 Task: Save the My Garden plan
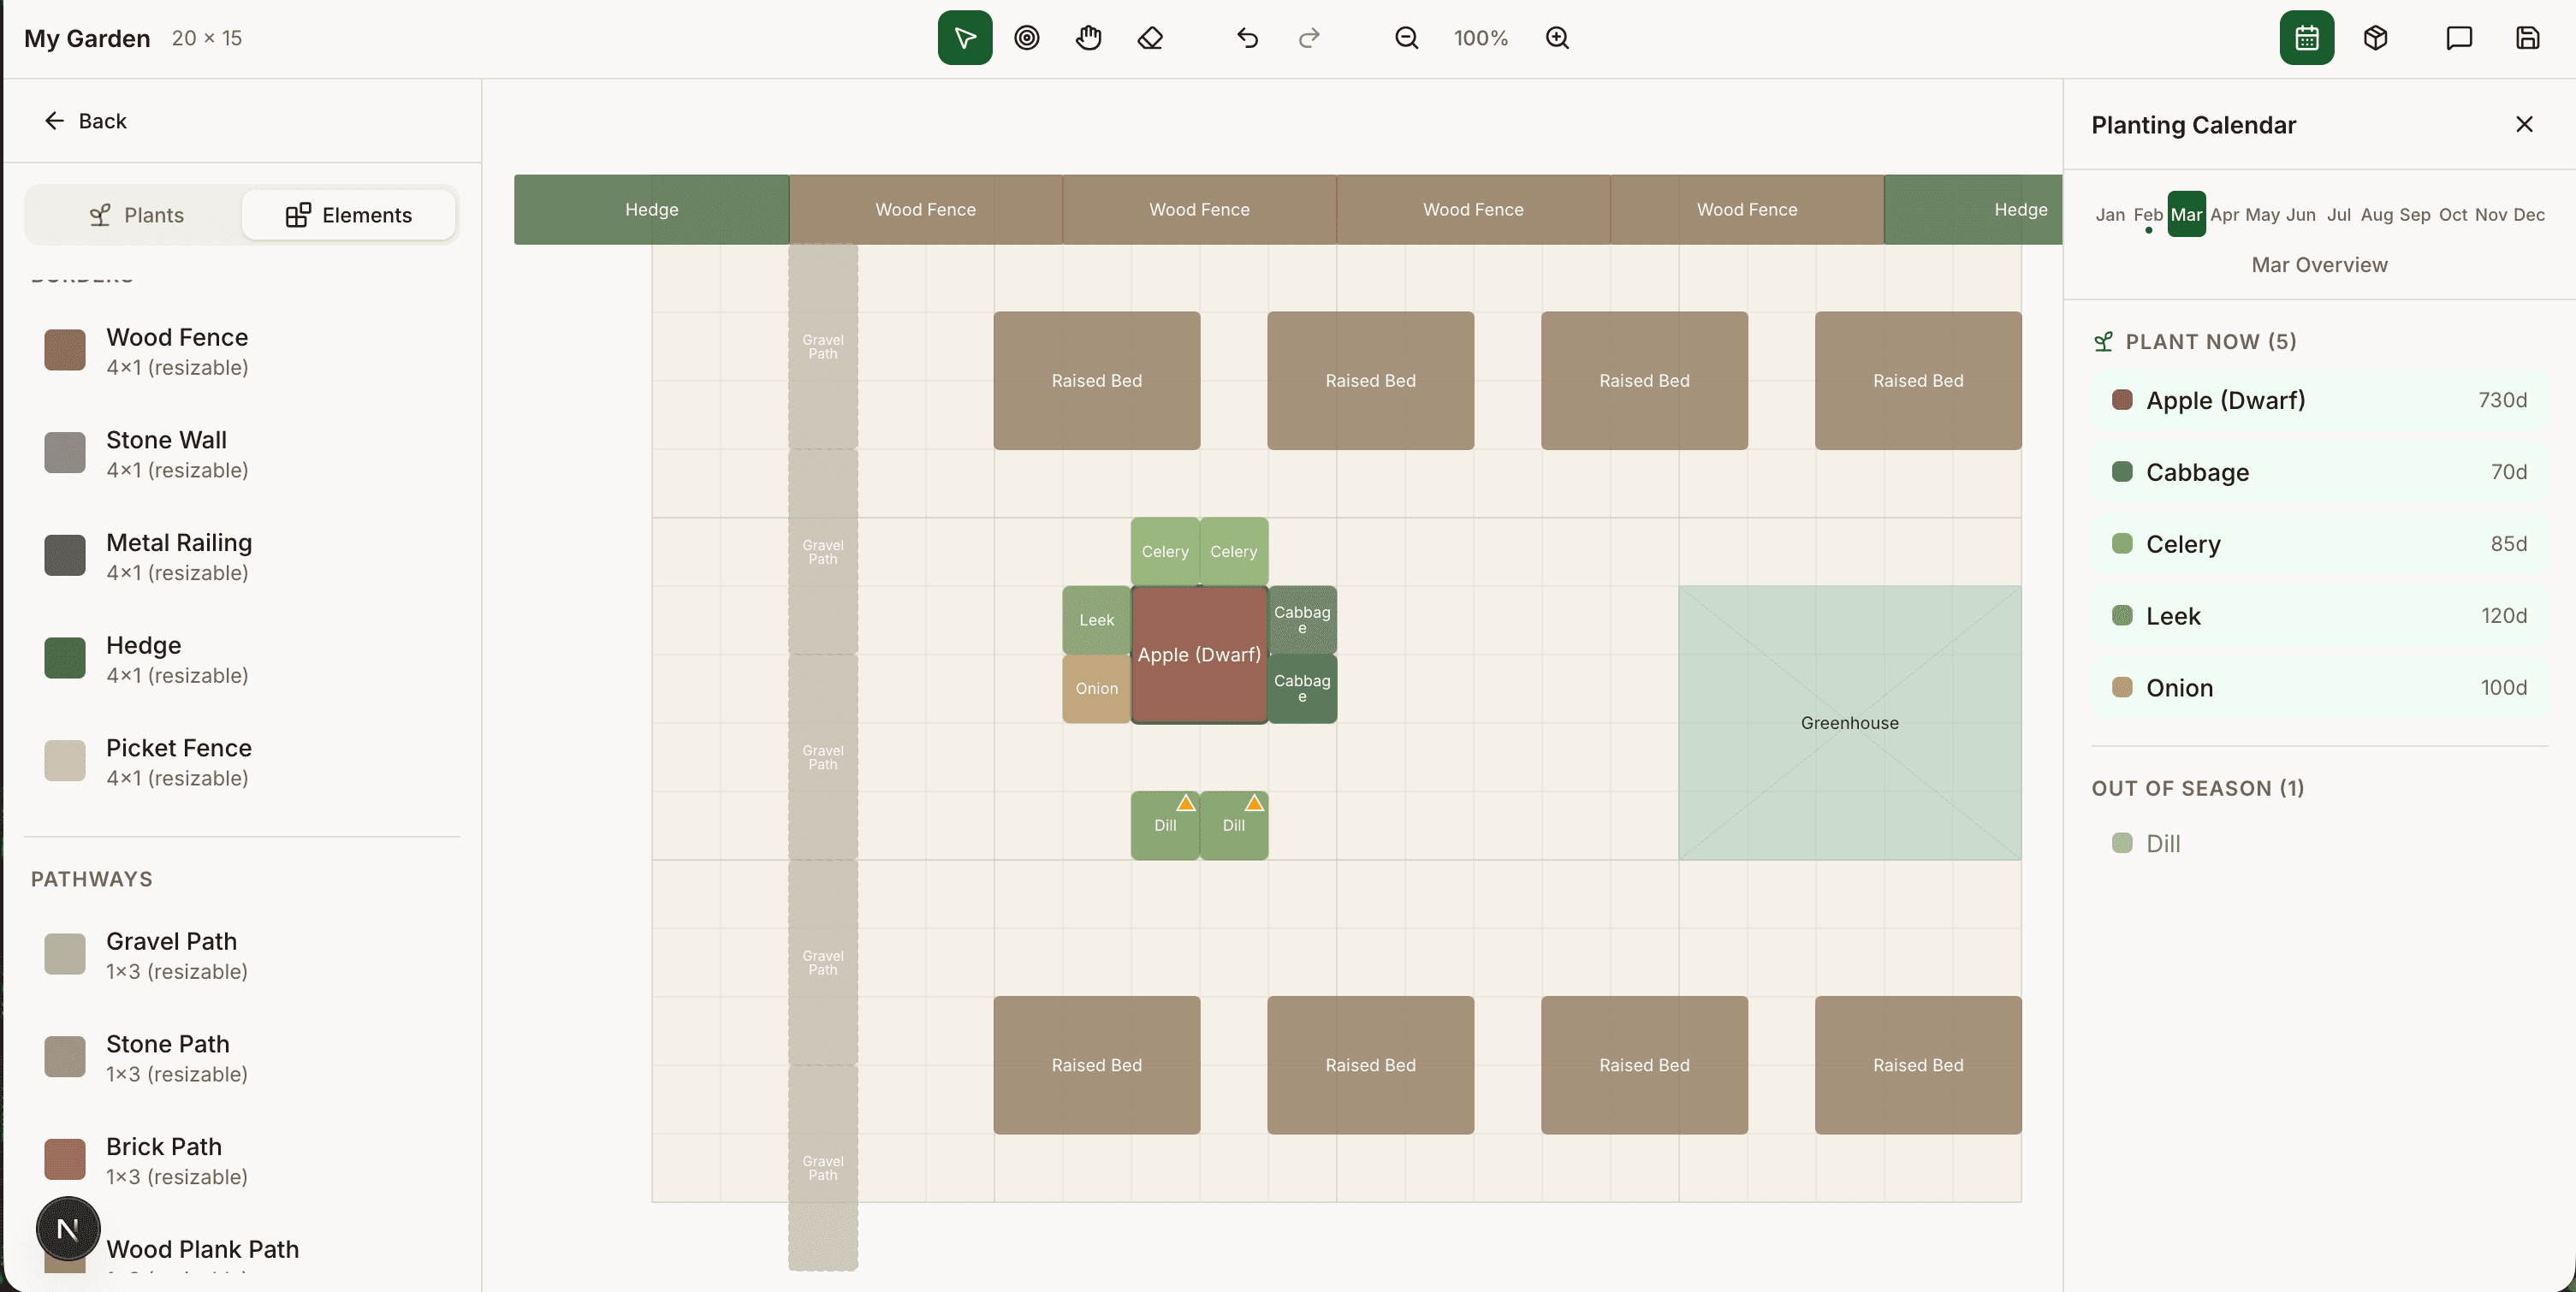2528,38
